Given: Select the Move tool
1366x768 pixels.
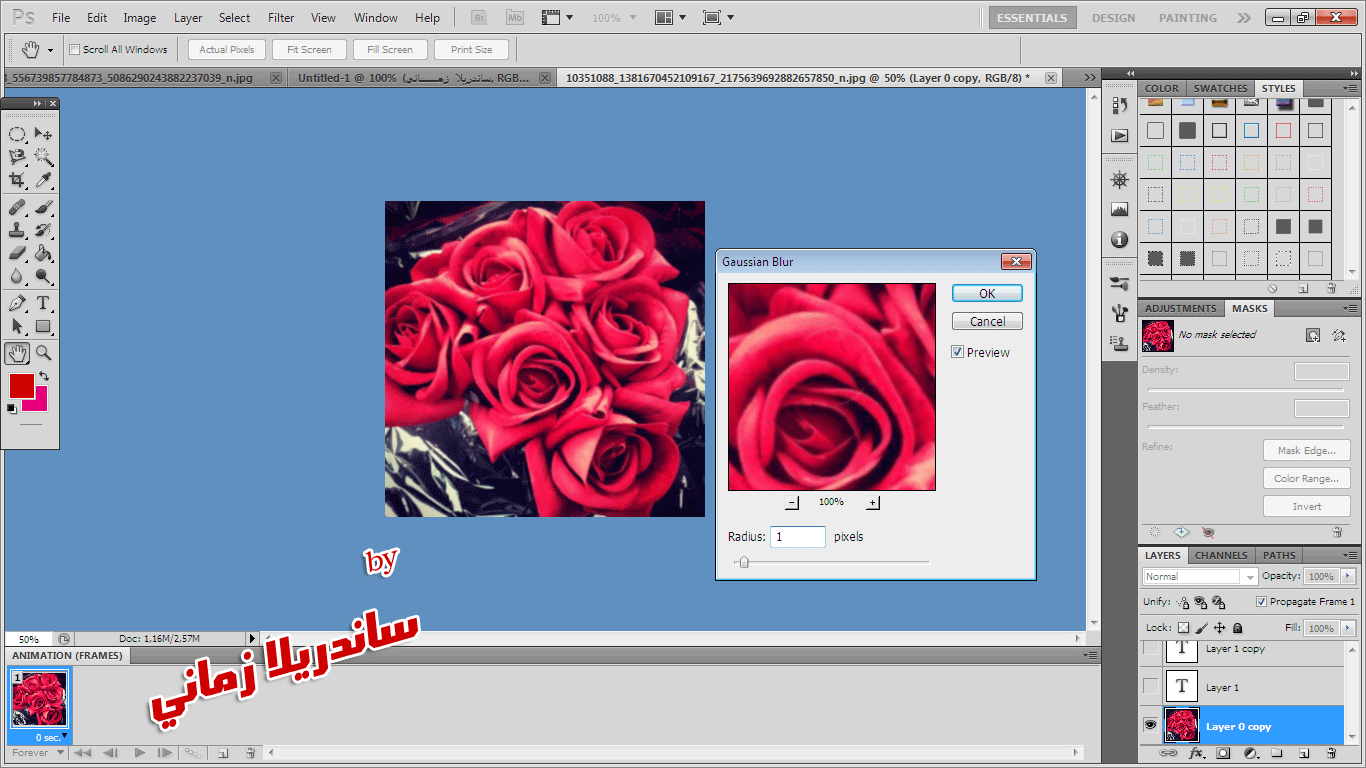Looking at the screenshot, I should [x=43, y=134].
